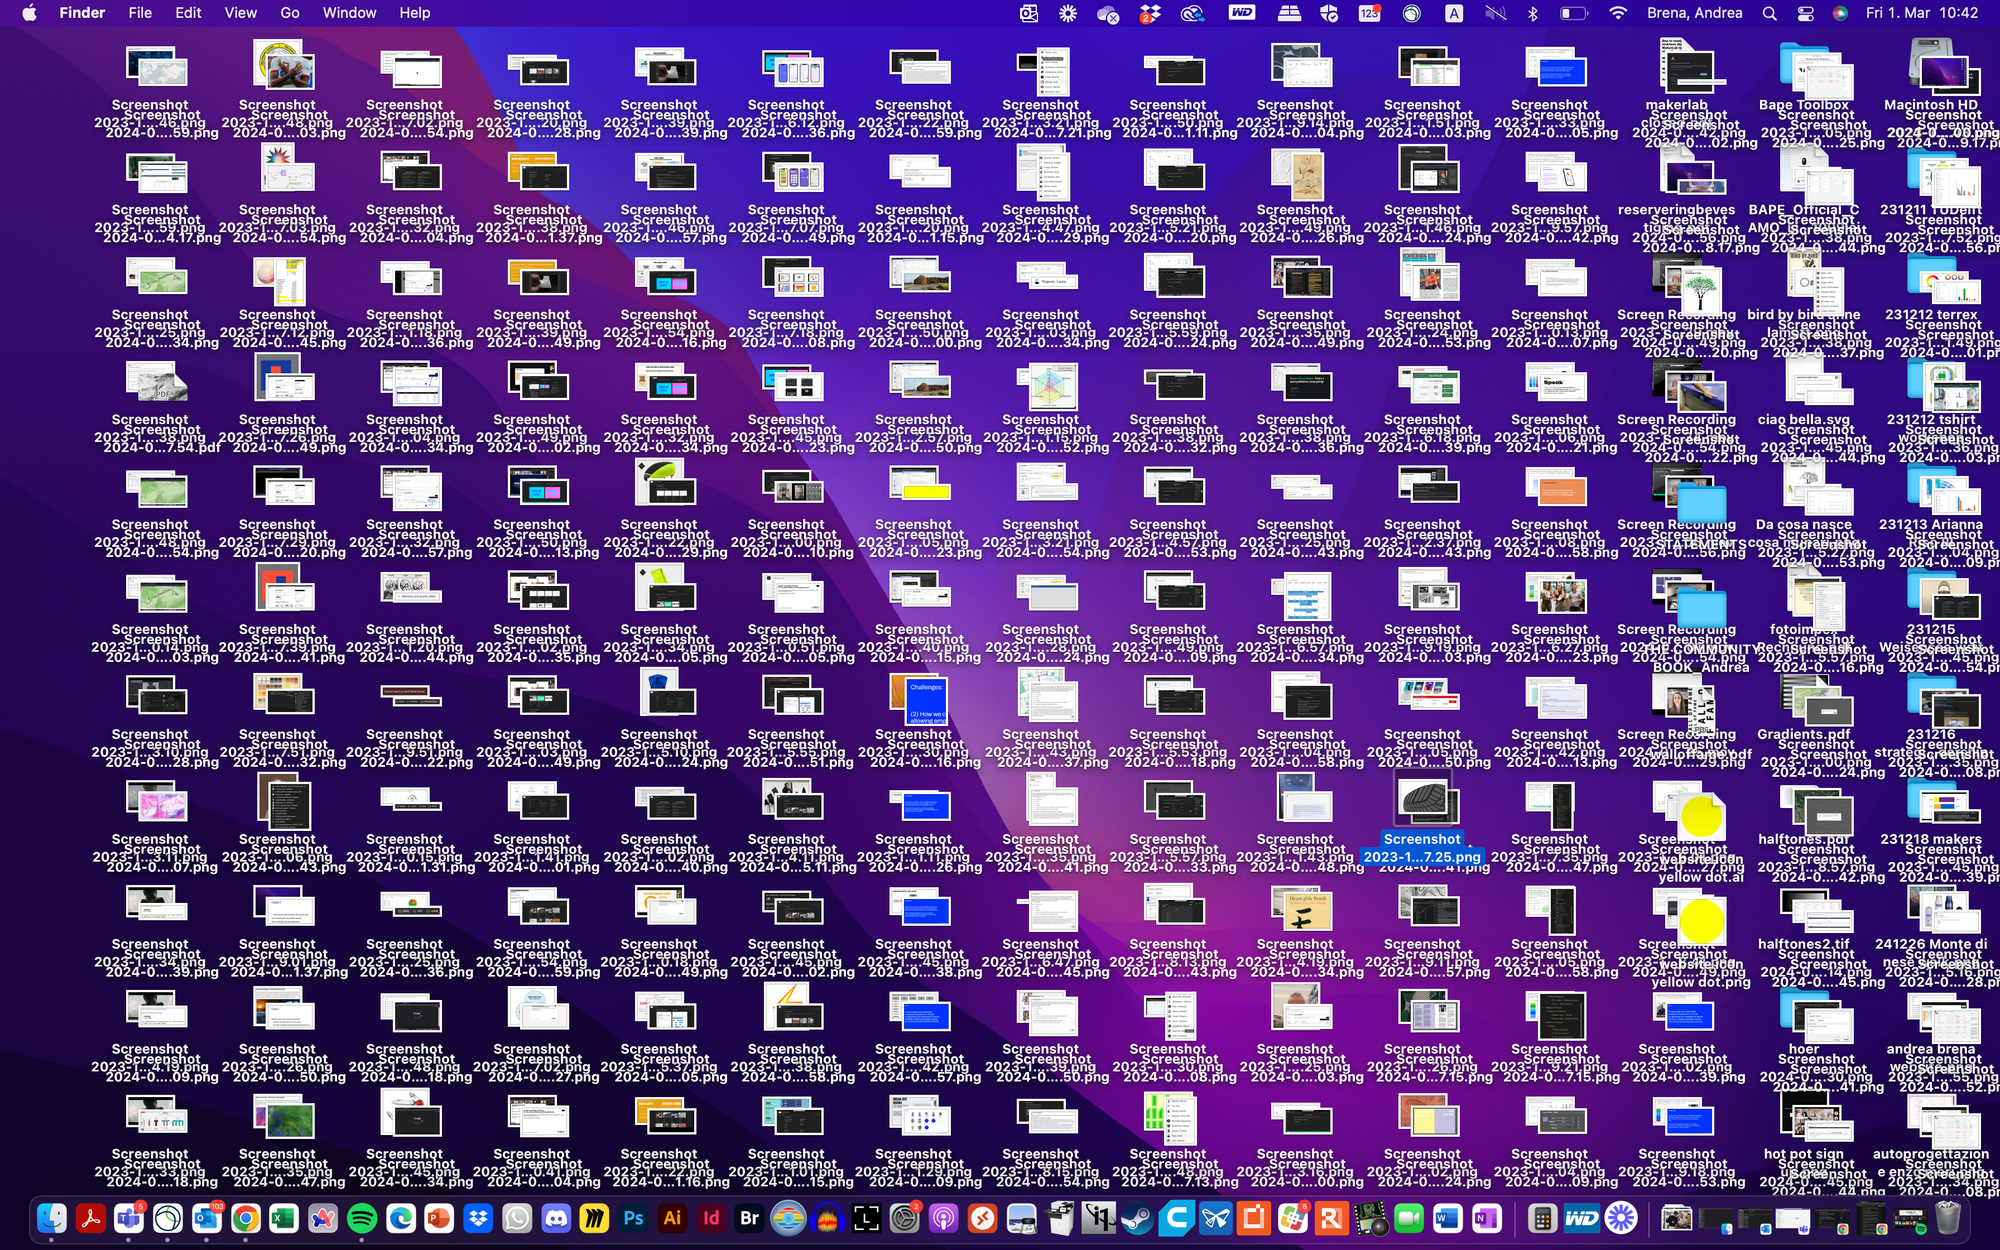Open Photoshop from the Dock

[633, 1218]
